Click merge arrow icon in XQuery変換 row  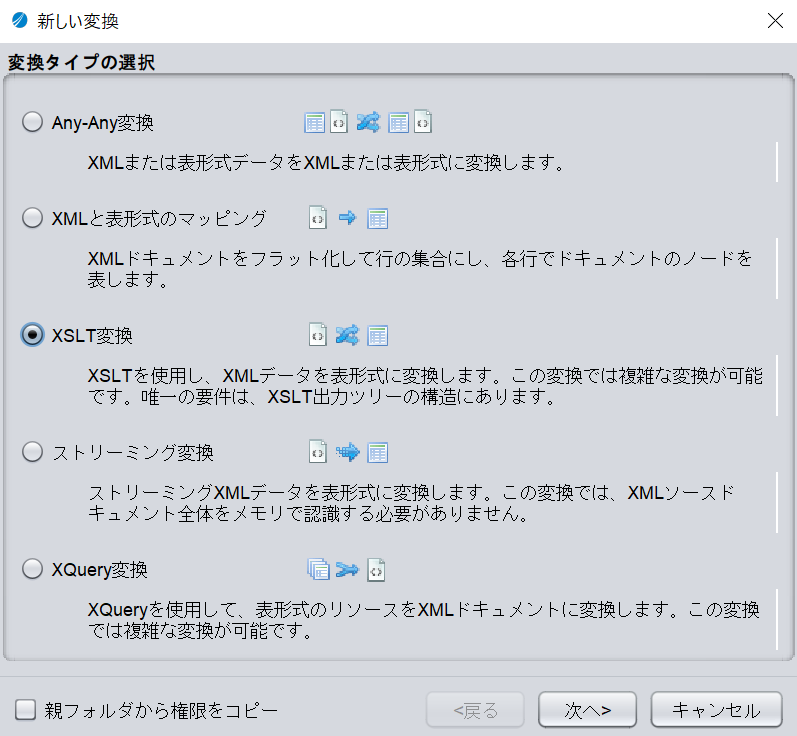coord(347,570)
